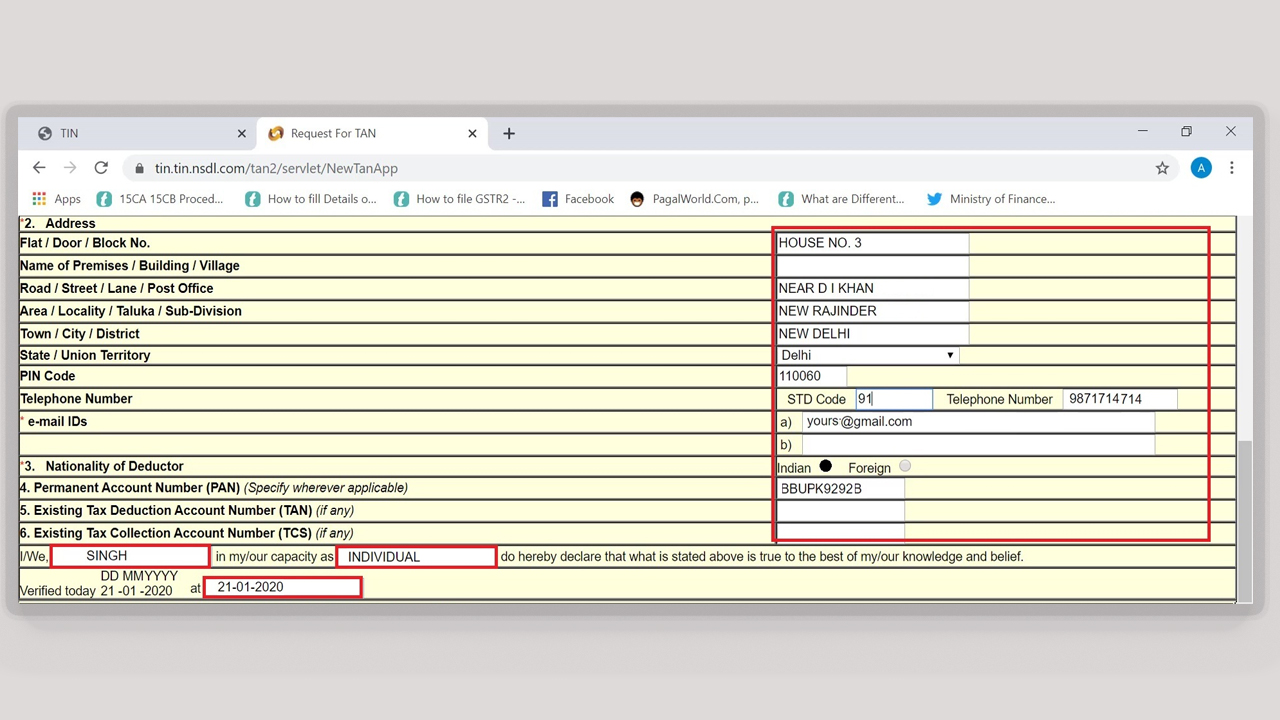The image size is (1280, 720).
Task: Click the address bar URL
Action: point(276,169)
